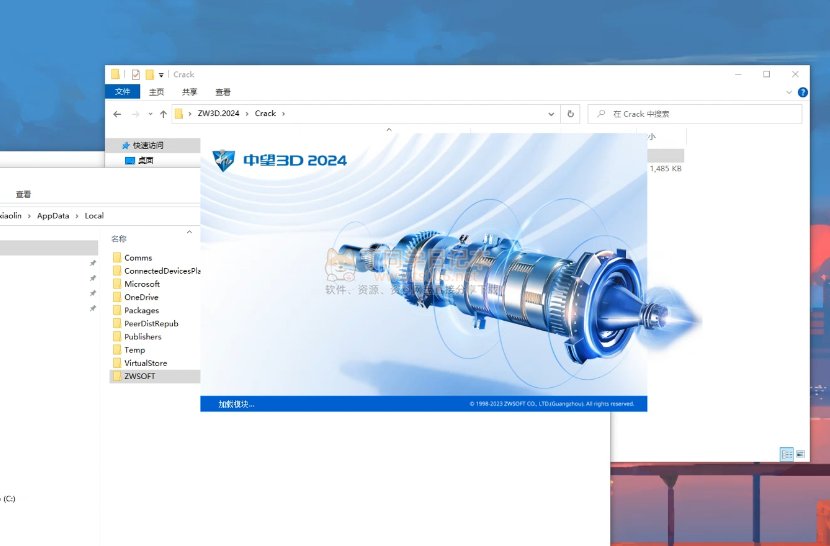Select the VirtualStore folder
Image resolution: width=830 pixels, height=546 pixels.
[x=146, y=363]
